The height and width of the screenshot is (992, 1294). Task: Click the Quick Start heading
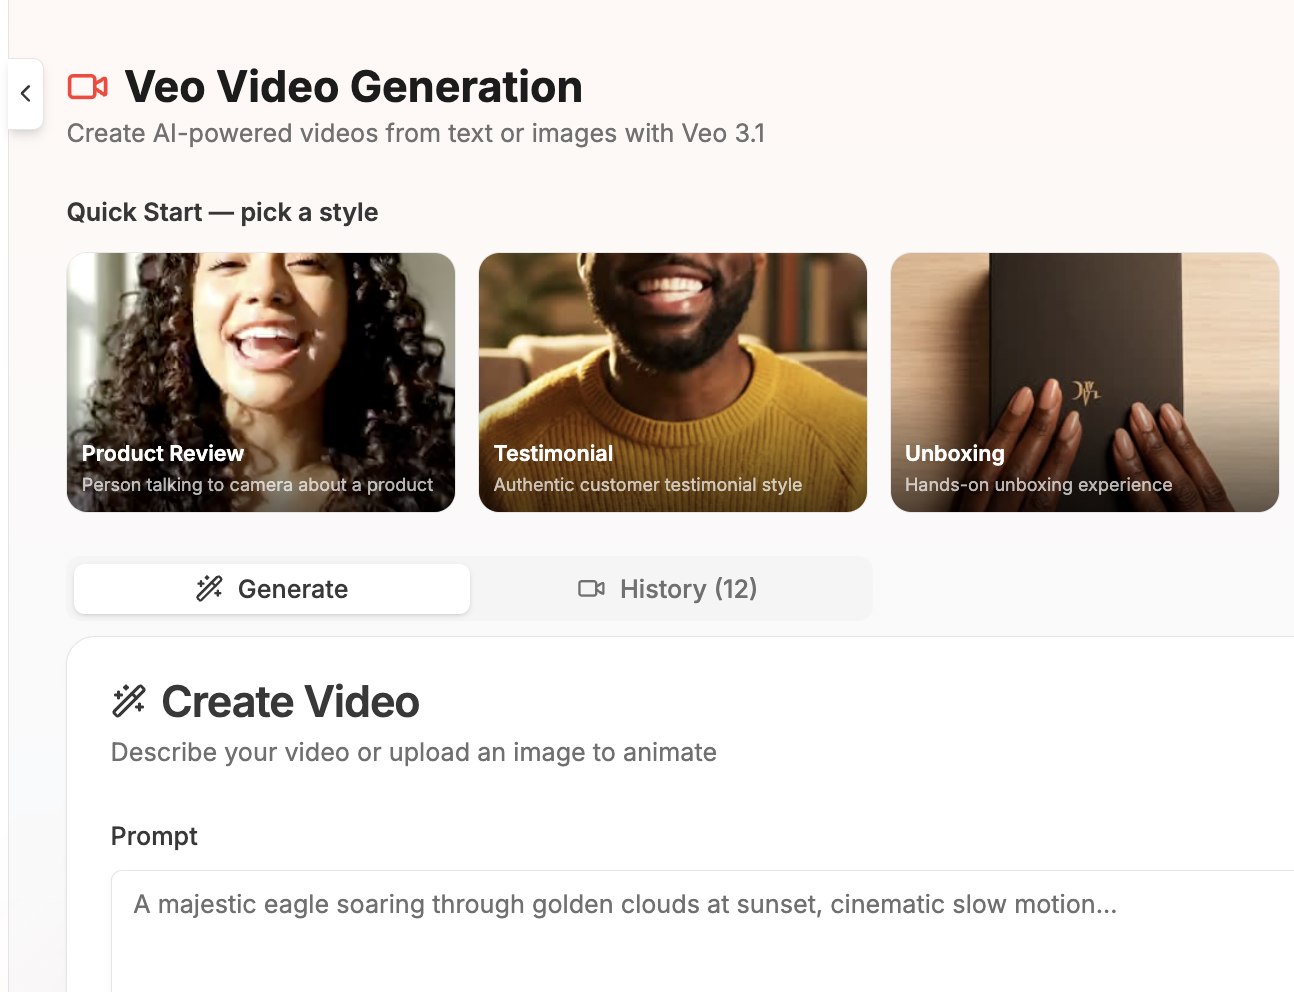point(222,212)
